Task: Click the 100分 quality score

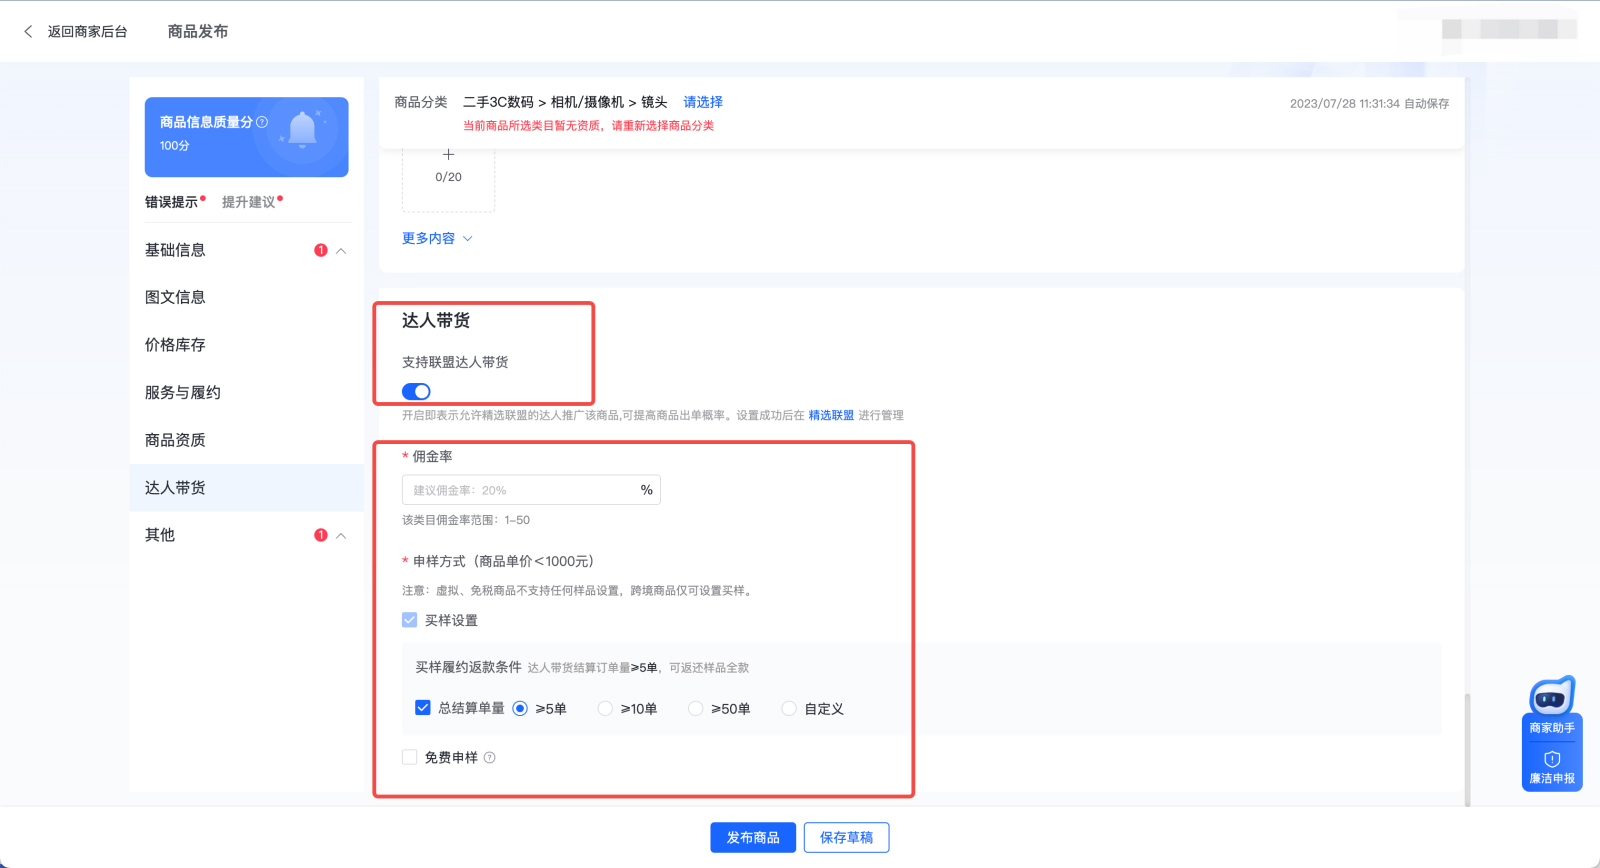Action: tap(175, 146)
